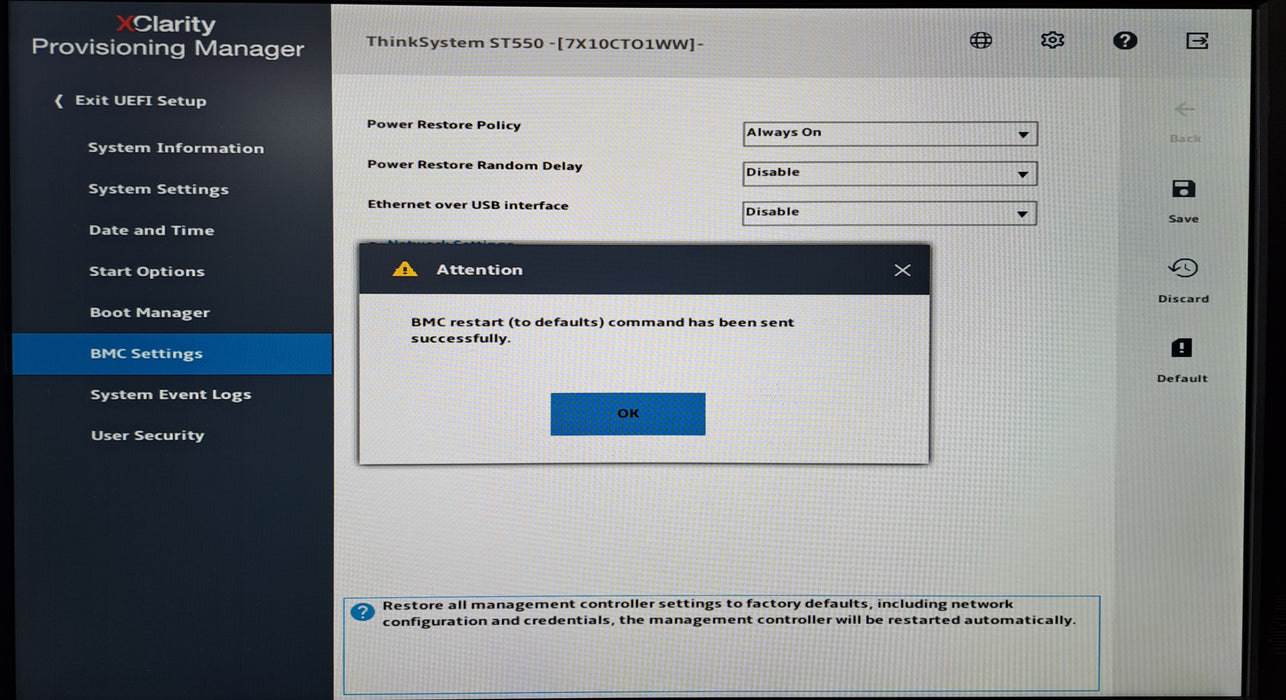
Task: Open the settings gear icon
Action: 1052,40
